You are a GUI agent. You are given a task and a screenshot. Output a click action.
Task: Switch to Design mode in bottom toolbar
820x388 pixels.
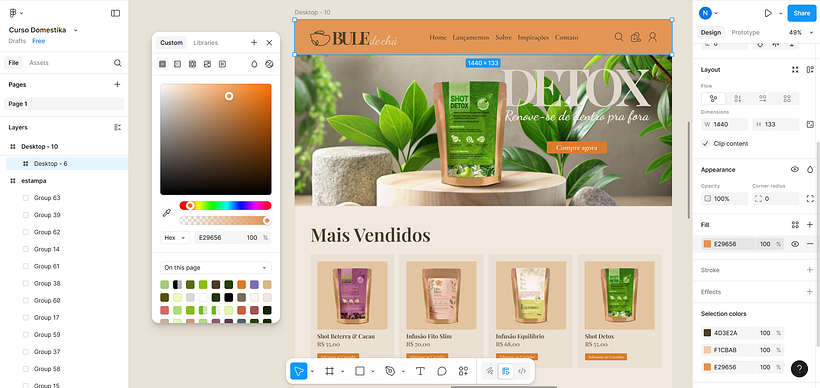[505, 371]
